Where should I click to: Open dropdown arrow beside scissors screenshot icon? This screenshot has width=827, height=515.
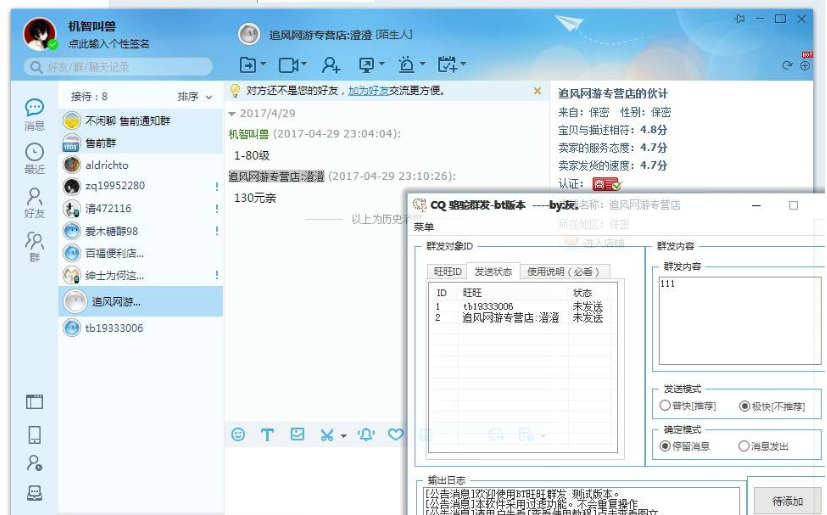click(343, 436)
